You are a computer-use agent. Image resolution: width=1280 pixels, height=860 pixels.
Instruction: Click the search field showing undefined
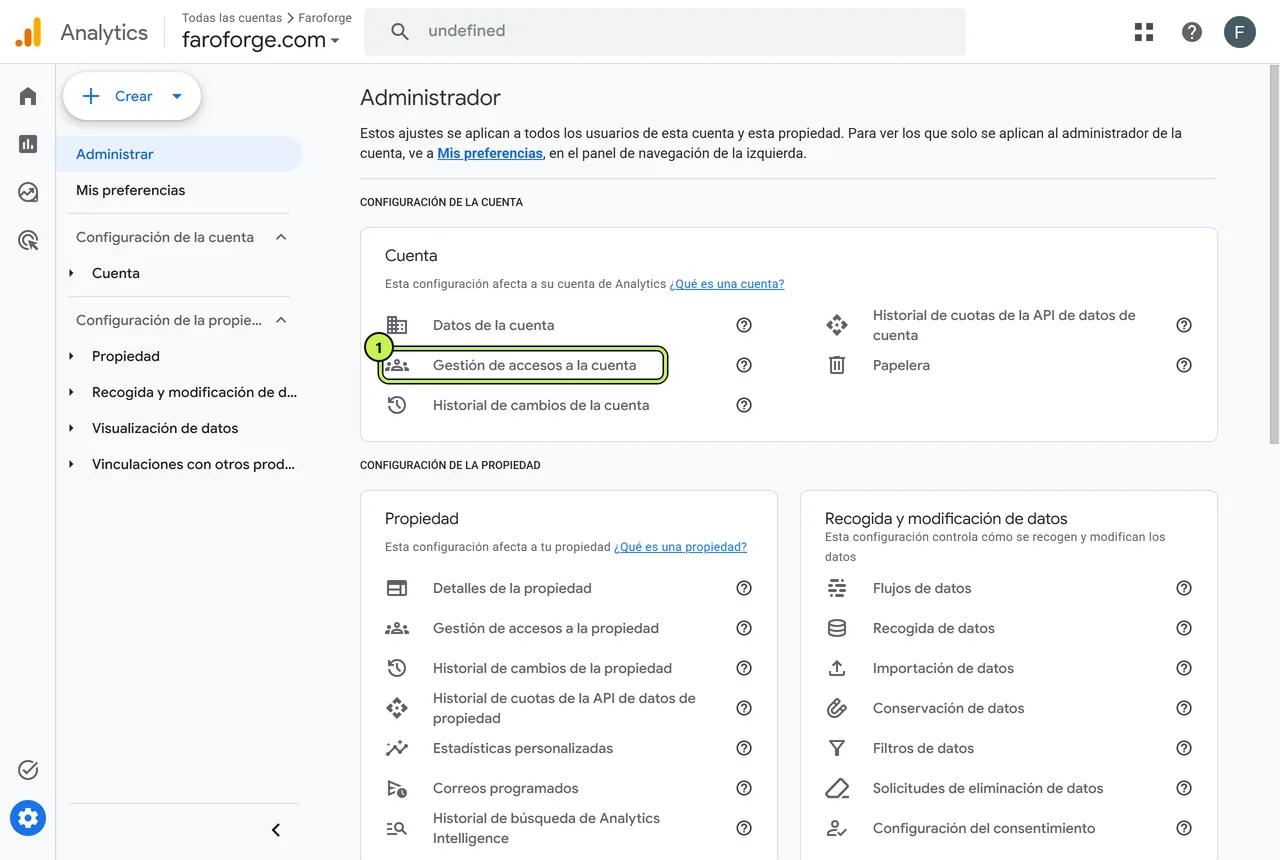[x=665, y=32]
